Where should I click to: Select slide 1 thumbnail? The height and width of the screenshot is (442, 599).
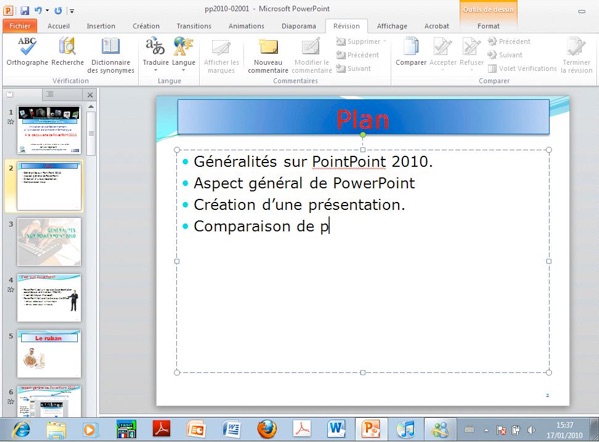click(49, 130)
